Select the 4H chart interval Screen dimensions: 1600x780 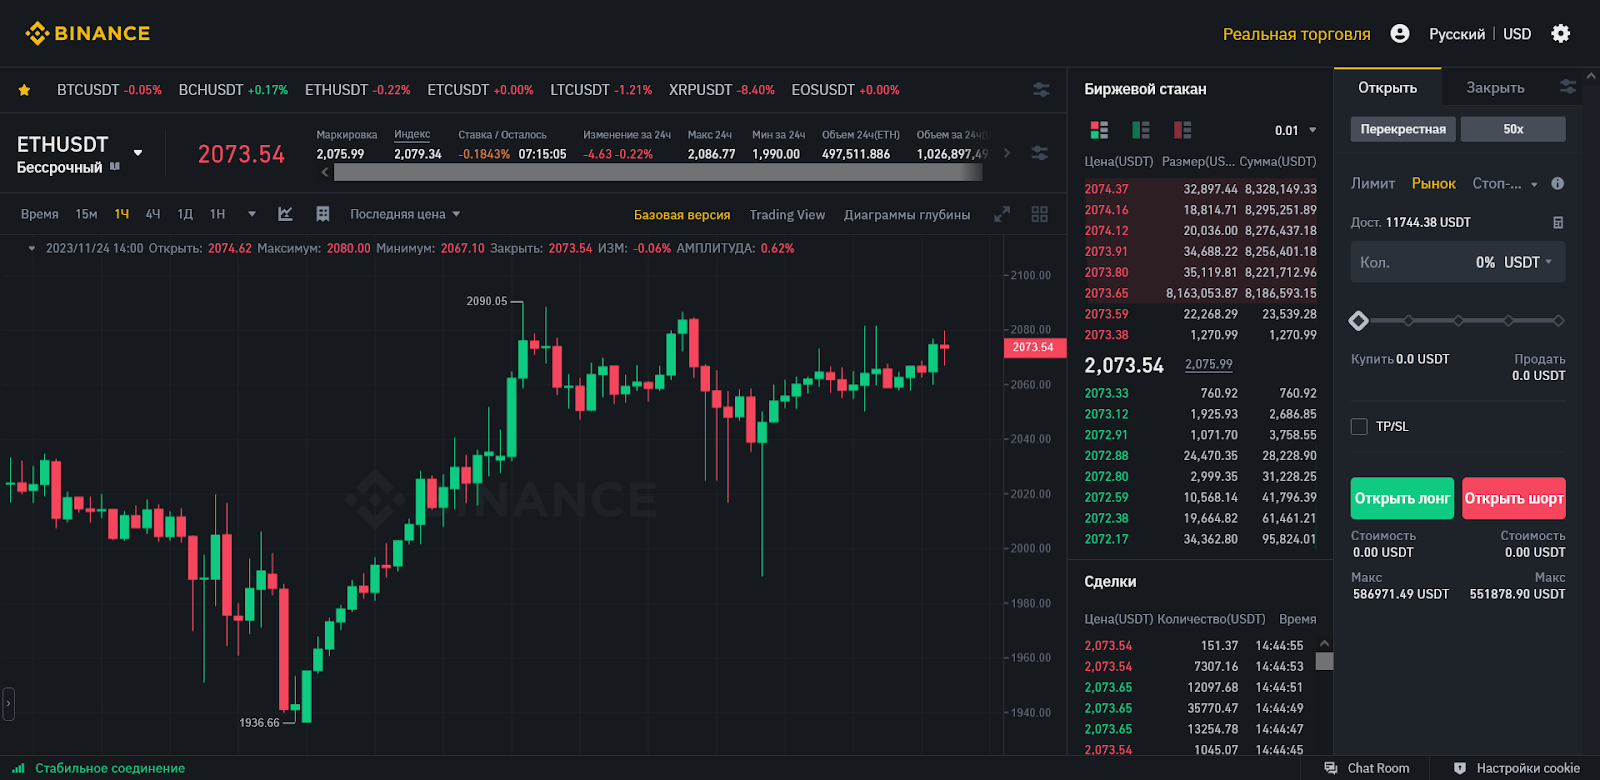pyautogui.click(x=153, y=214)
